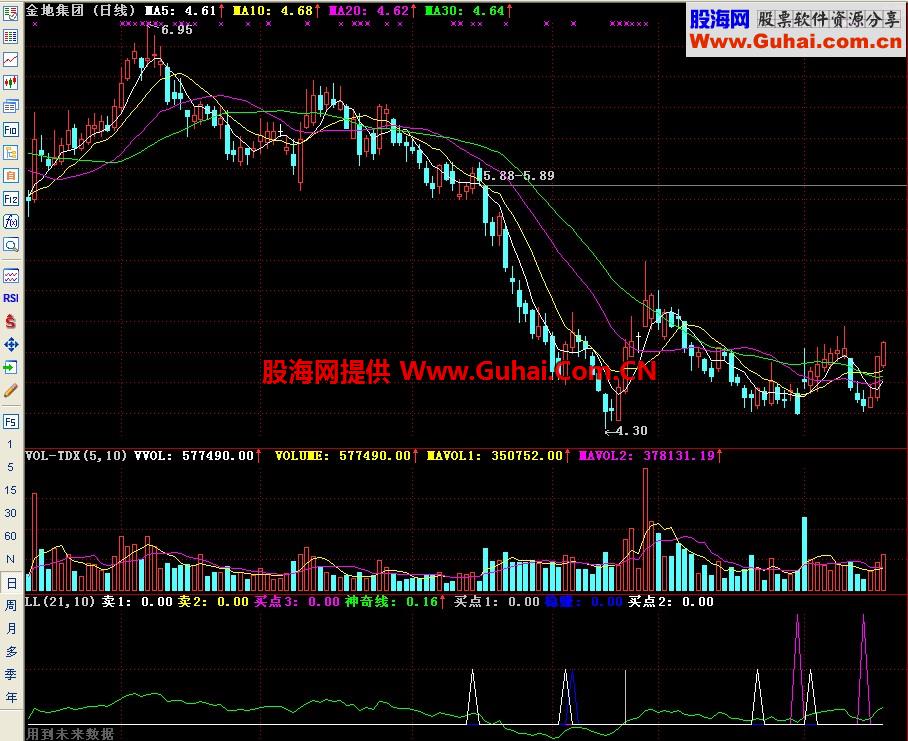Select the 多 multi-day period
The width and height of the screenshot is (908, 741).
point(10,651)
